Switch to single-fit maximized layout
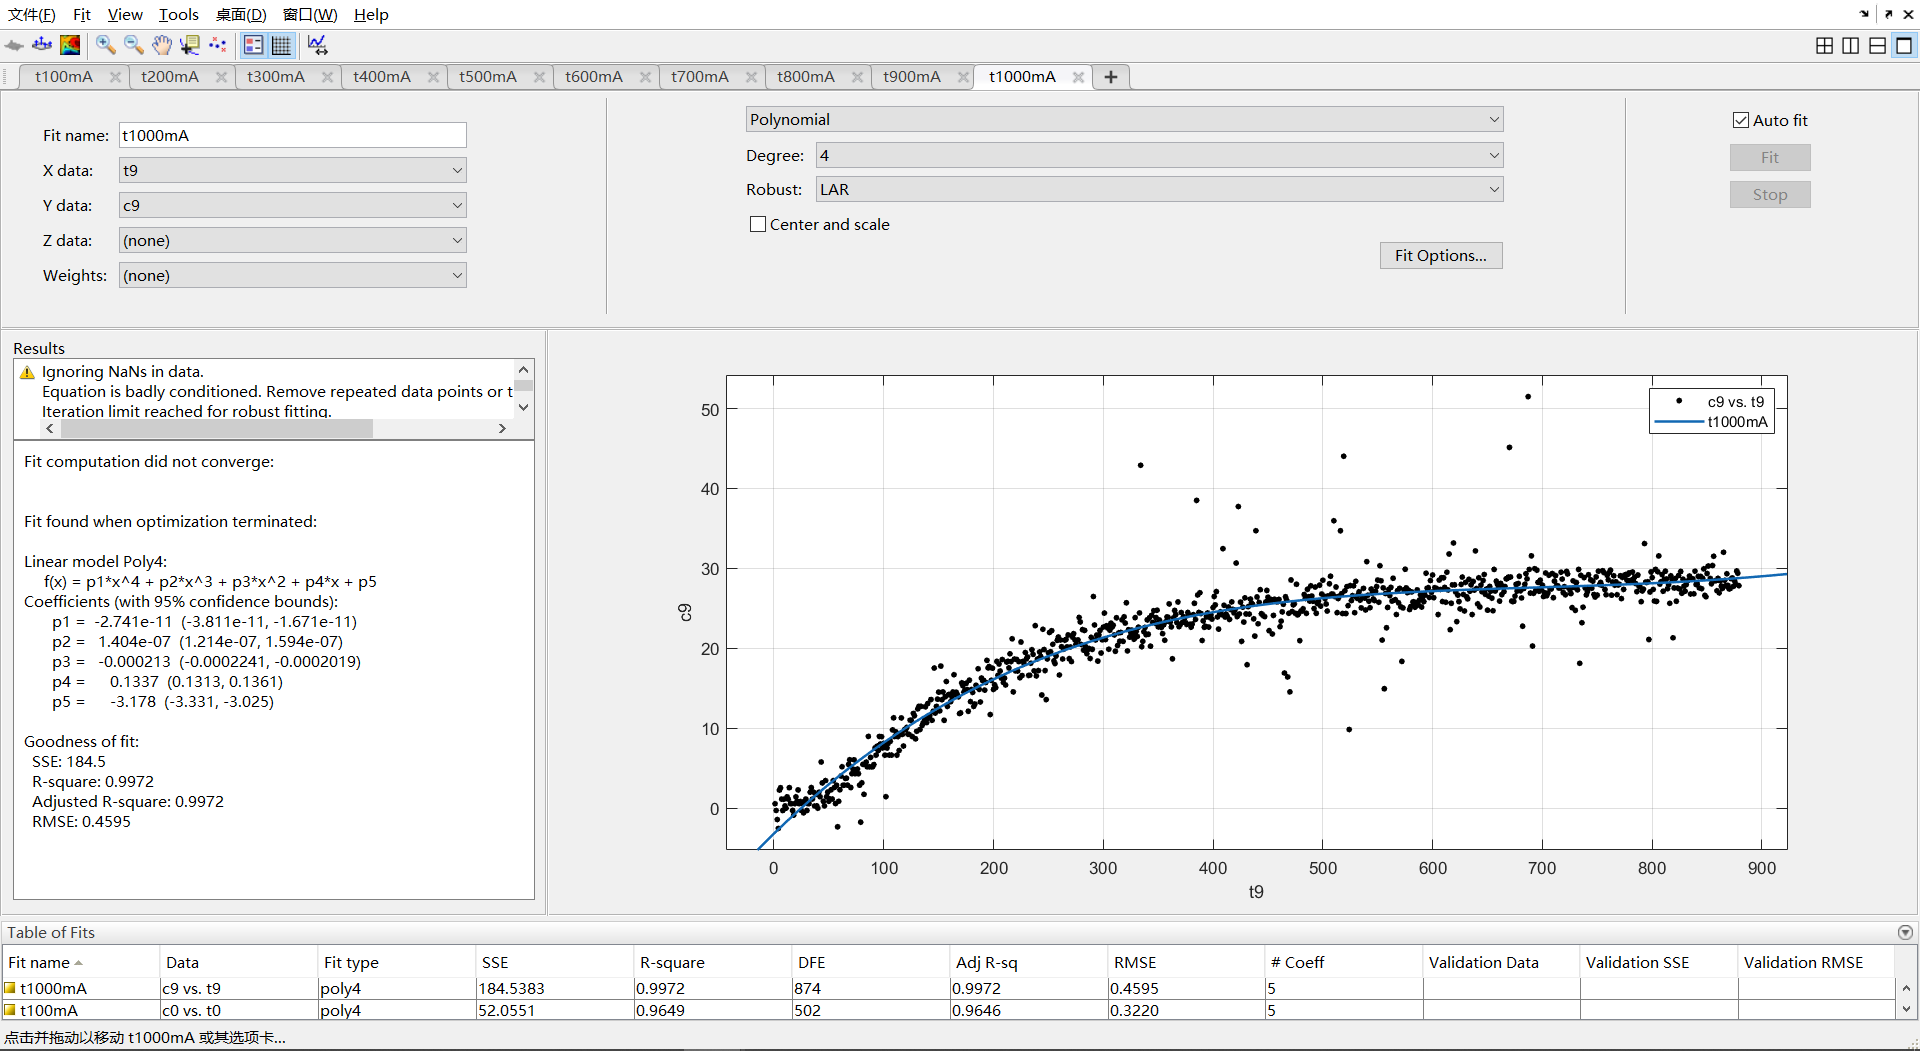This screenshot has width=1920, height=1051. coord(1904,46)
